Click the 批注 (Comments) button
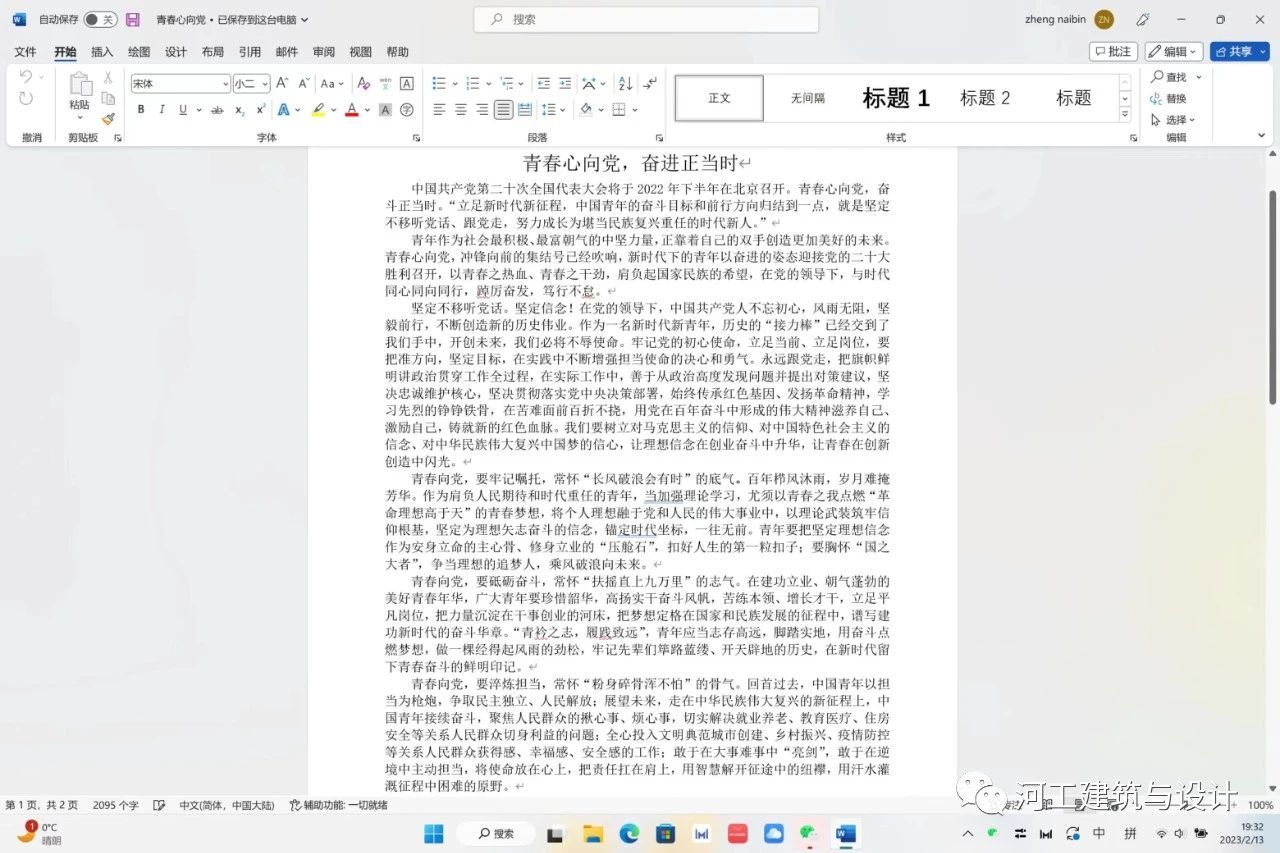The height and width of the screenshot is (853, 1280). [x=1113, y=52]
